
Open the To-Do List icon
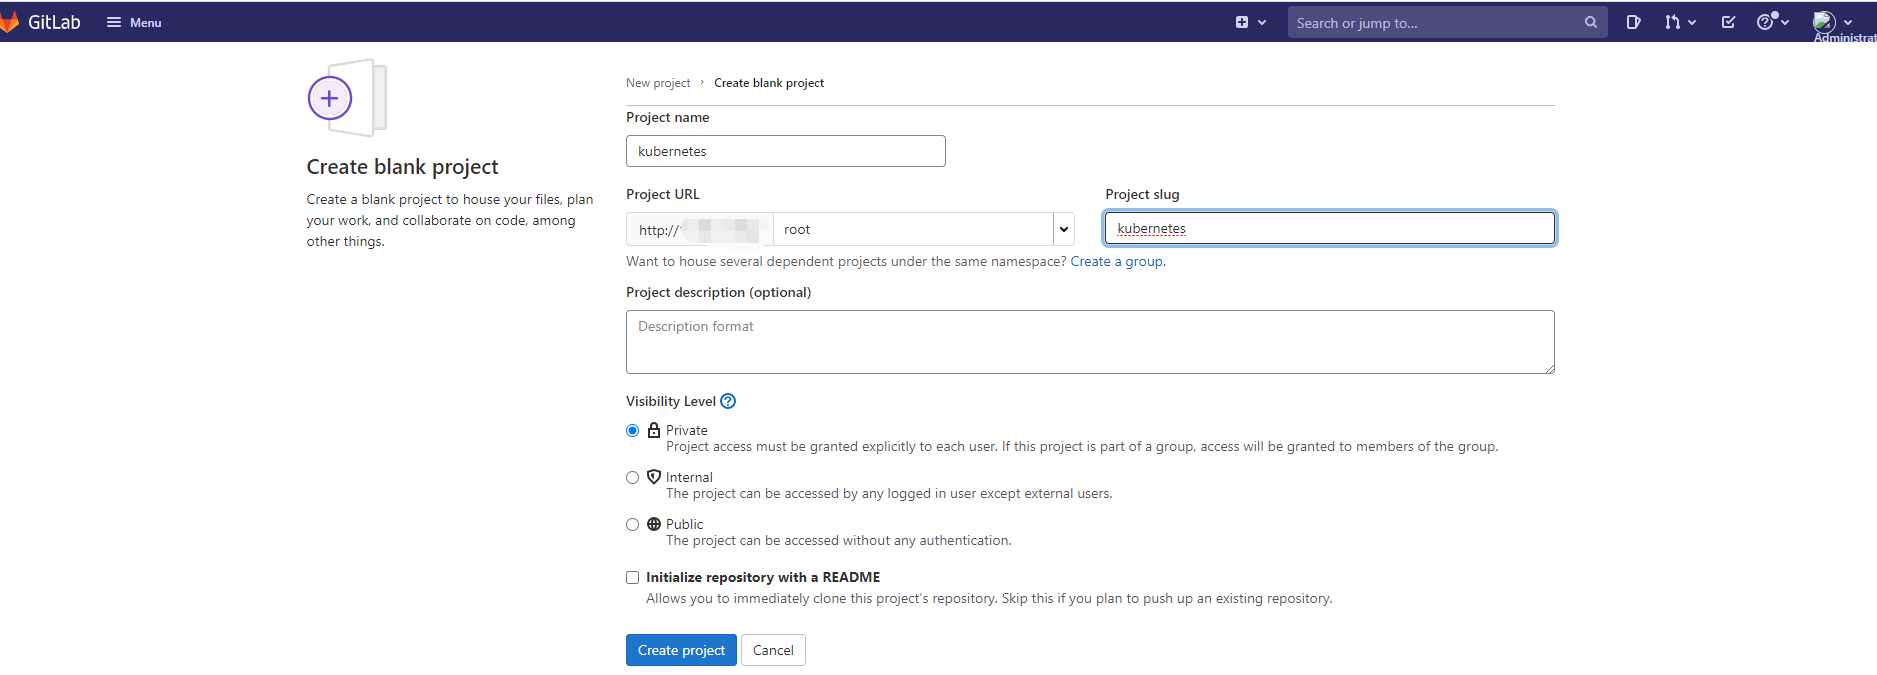tap(1728, 22)
